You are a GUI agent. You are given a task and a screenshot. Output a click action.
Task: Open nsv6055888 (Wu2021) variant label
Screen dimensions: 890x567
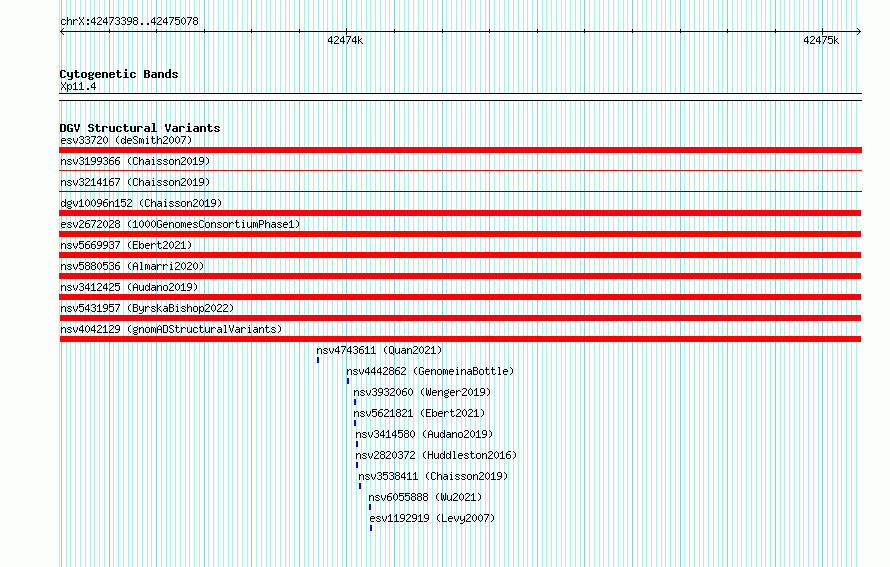[x=425, y=497]
